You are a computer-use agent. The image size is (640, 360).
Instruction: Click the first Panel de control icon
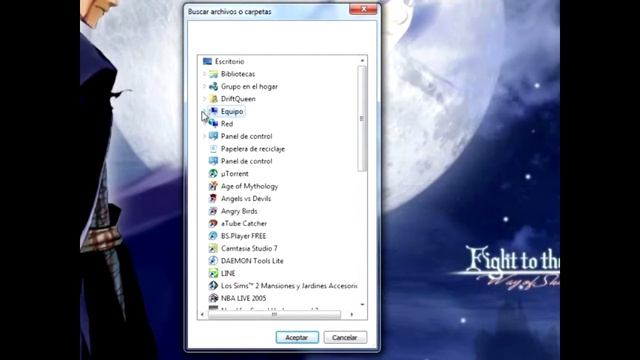(213, 136)
